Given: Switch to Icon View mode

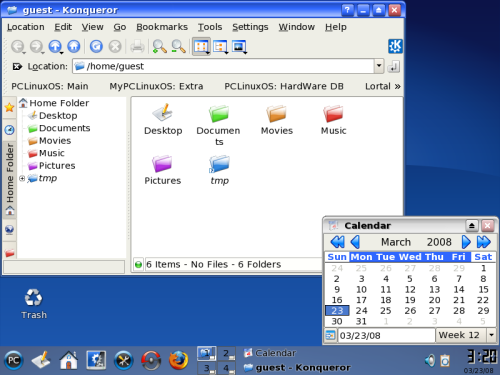Looking at the screenshot, I should coord(201,46).
